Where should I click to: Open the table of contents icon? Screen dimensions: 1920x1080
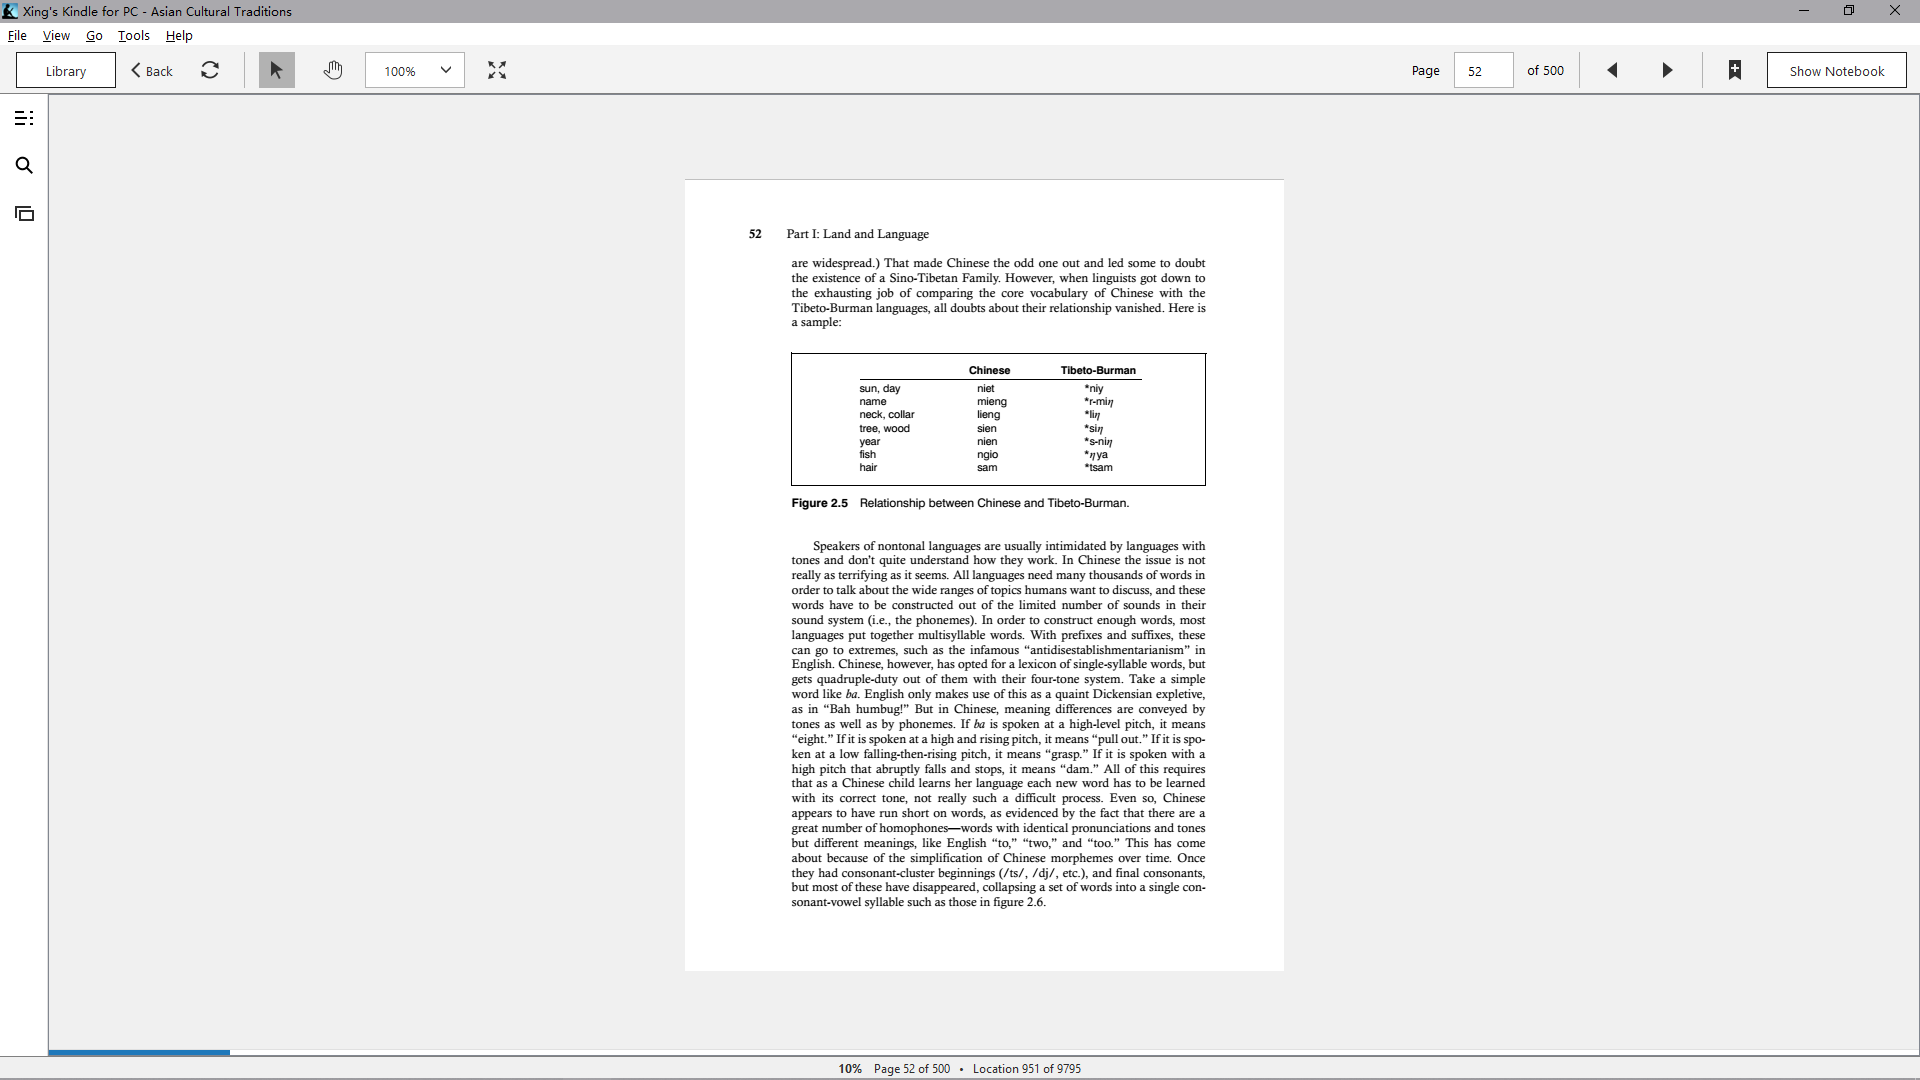24,118
